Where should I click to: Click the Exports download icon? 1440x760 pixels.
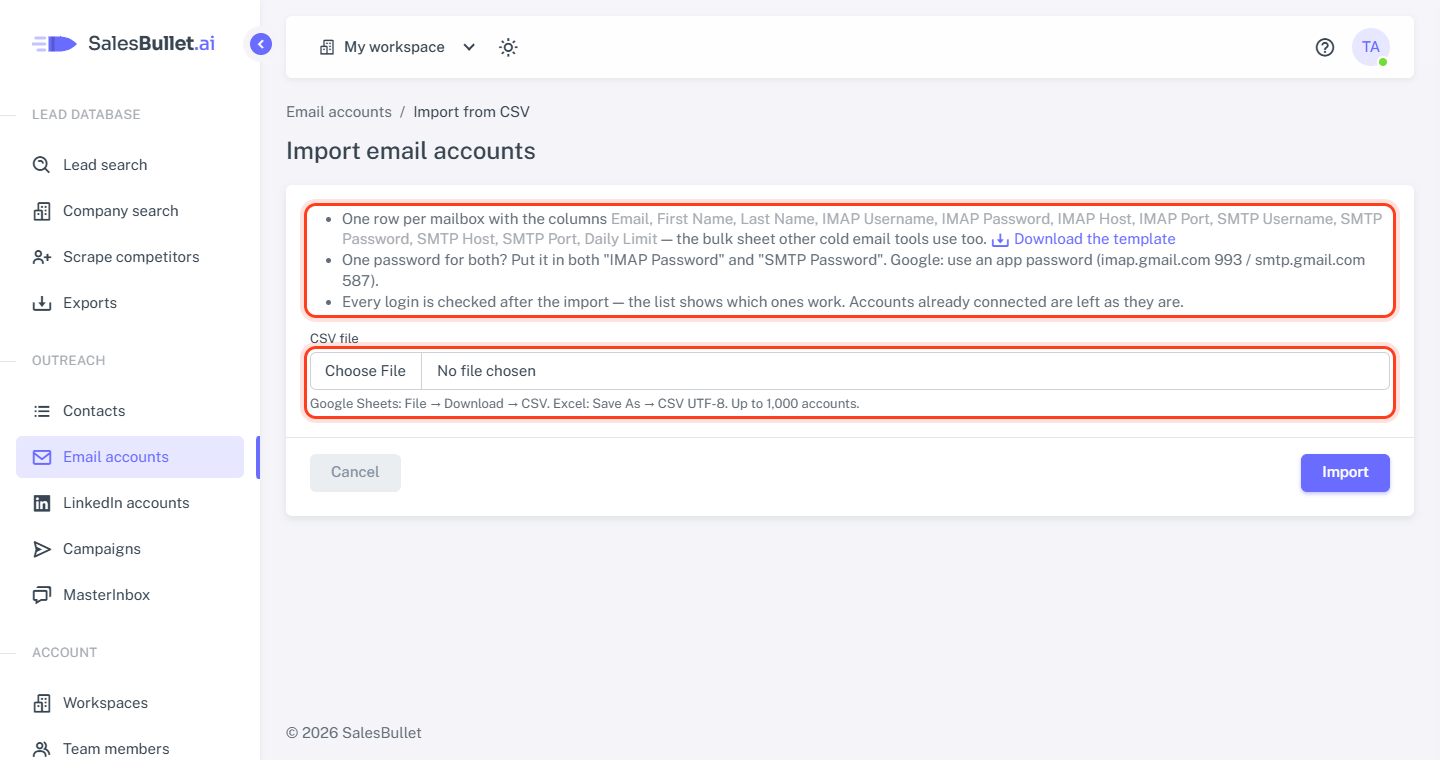42,303
